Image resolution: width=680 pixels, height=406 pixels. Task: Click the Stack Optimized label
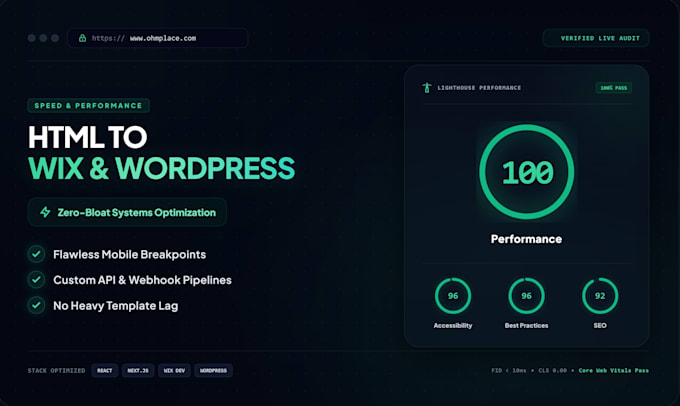point(56,370)
